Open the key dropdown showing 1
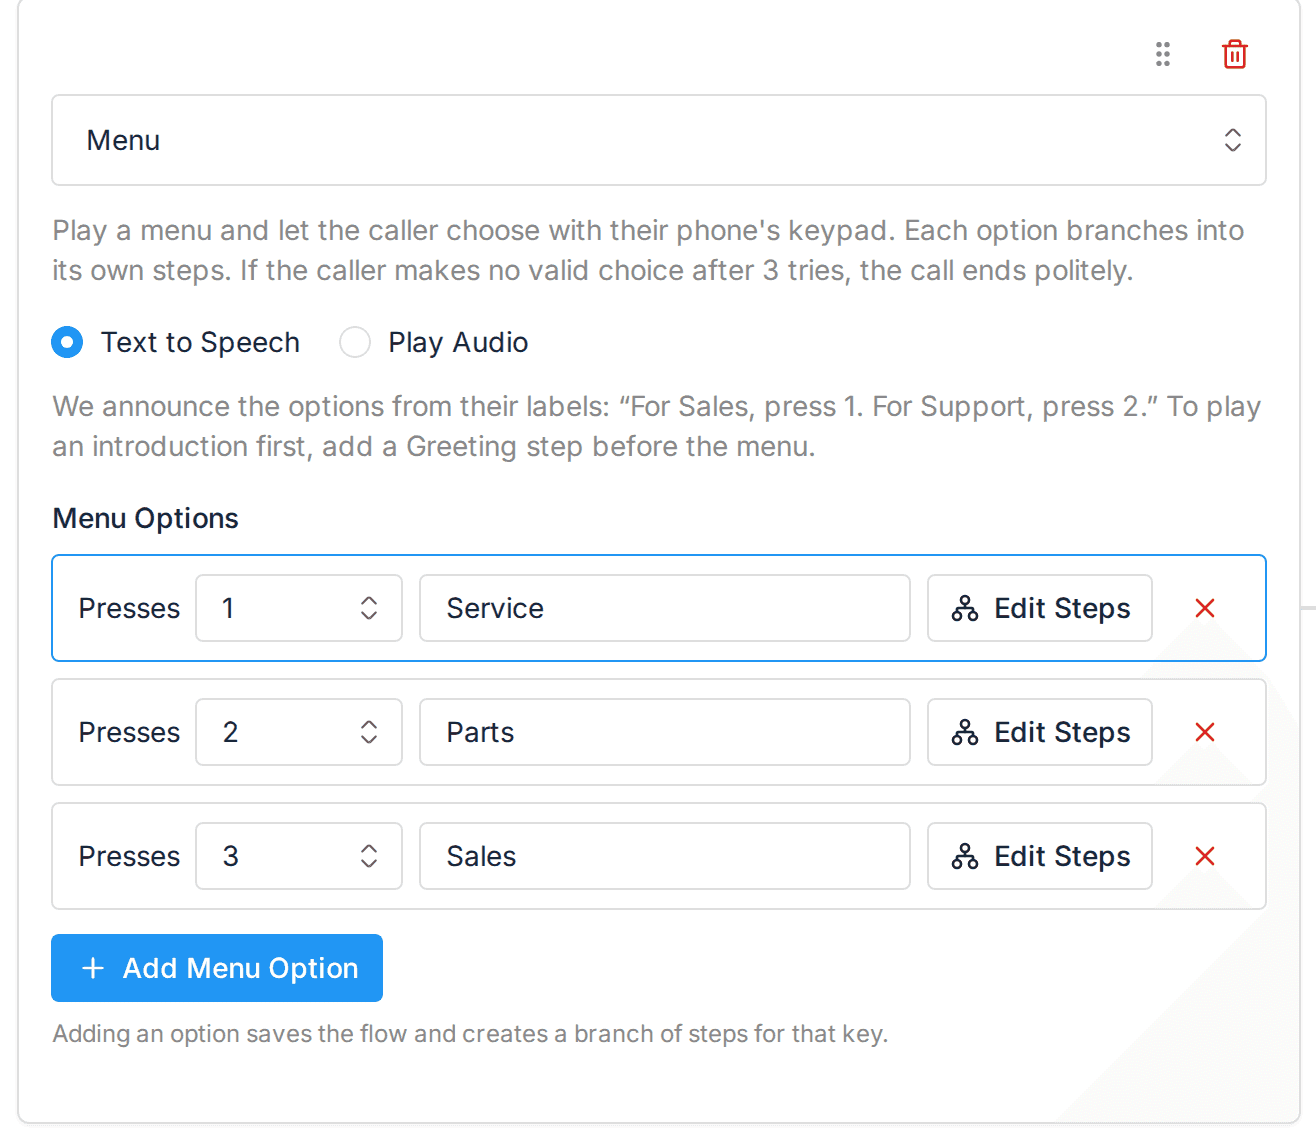 (299, 608)
